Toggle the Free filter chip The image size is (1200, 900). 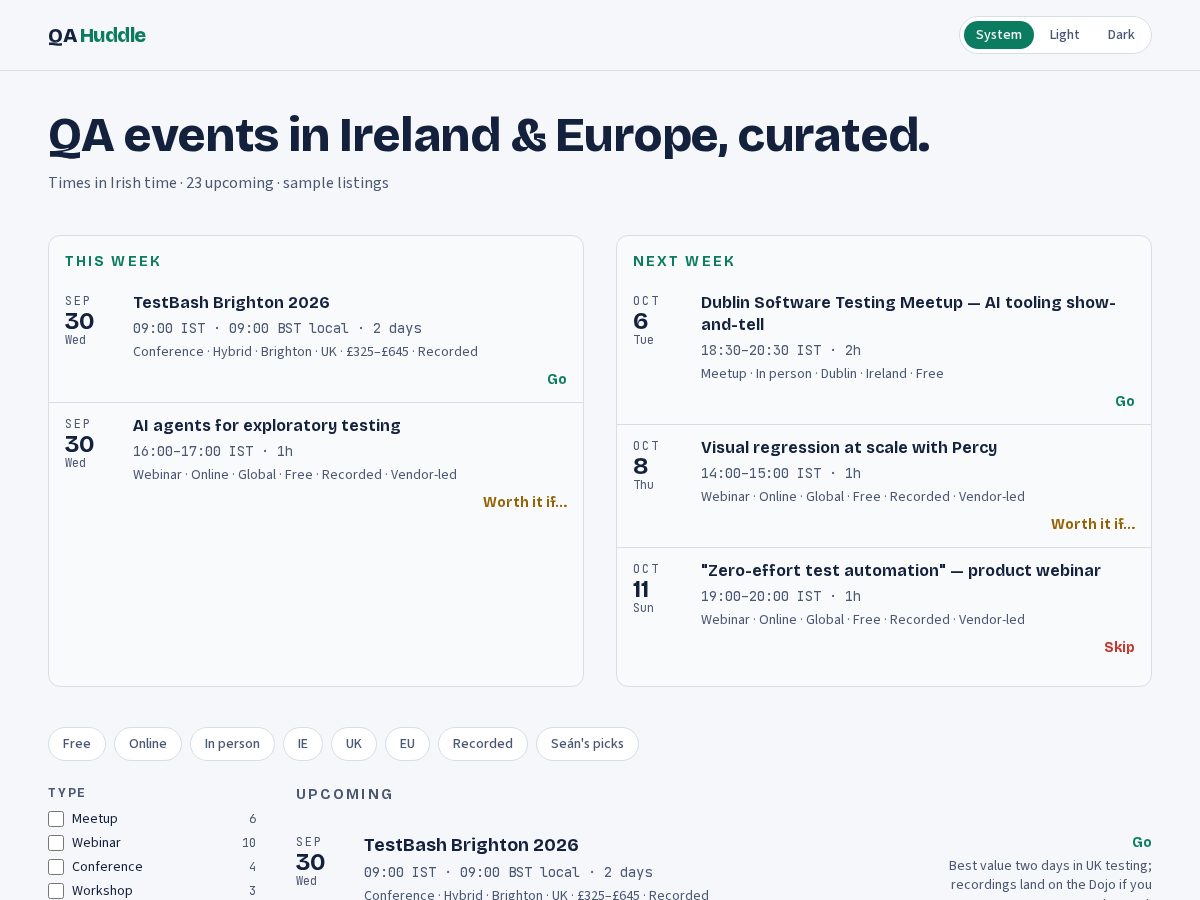pyautogui.click(x=77, y=744)
